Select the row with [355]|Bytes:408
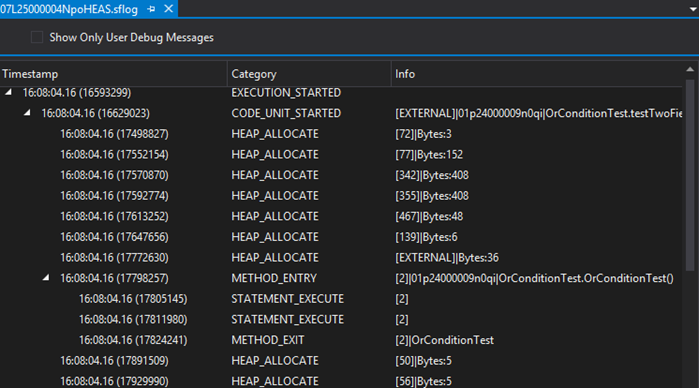The image size is (700, 388). coord(341,196)
